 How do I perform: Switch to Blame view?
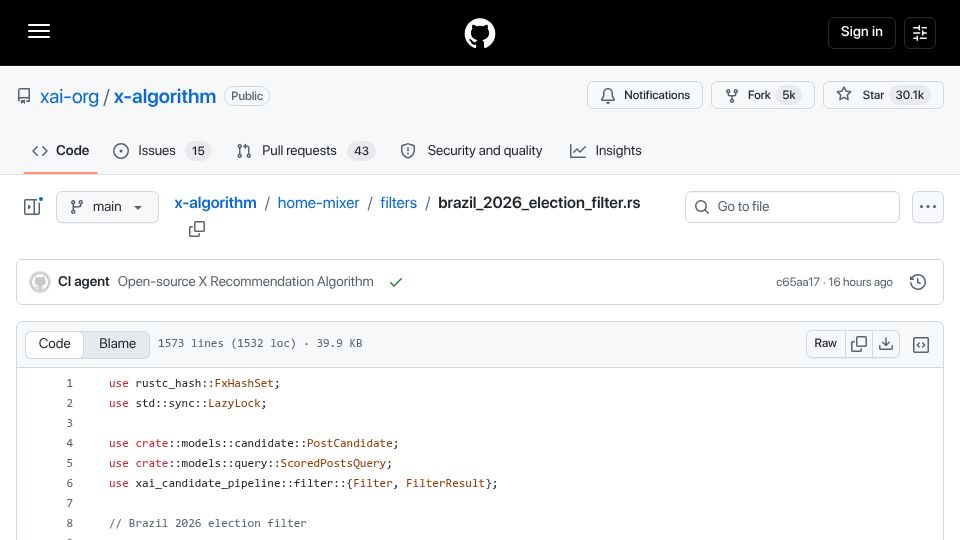point(117,343)
